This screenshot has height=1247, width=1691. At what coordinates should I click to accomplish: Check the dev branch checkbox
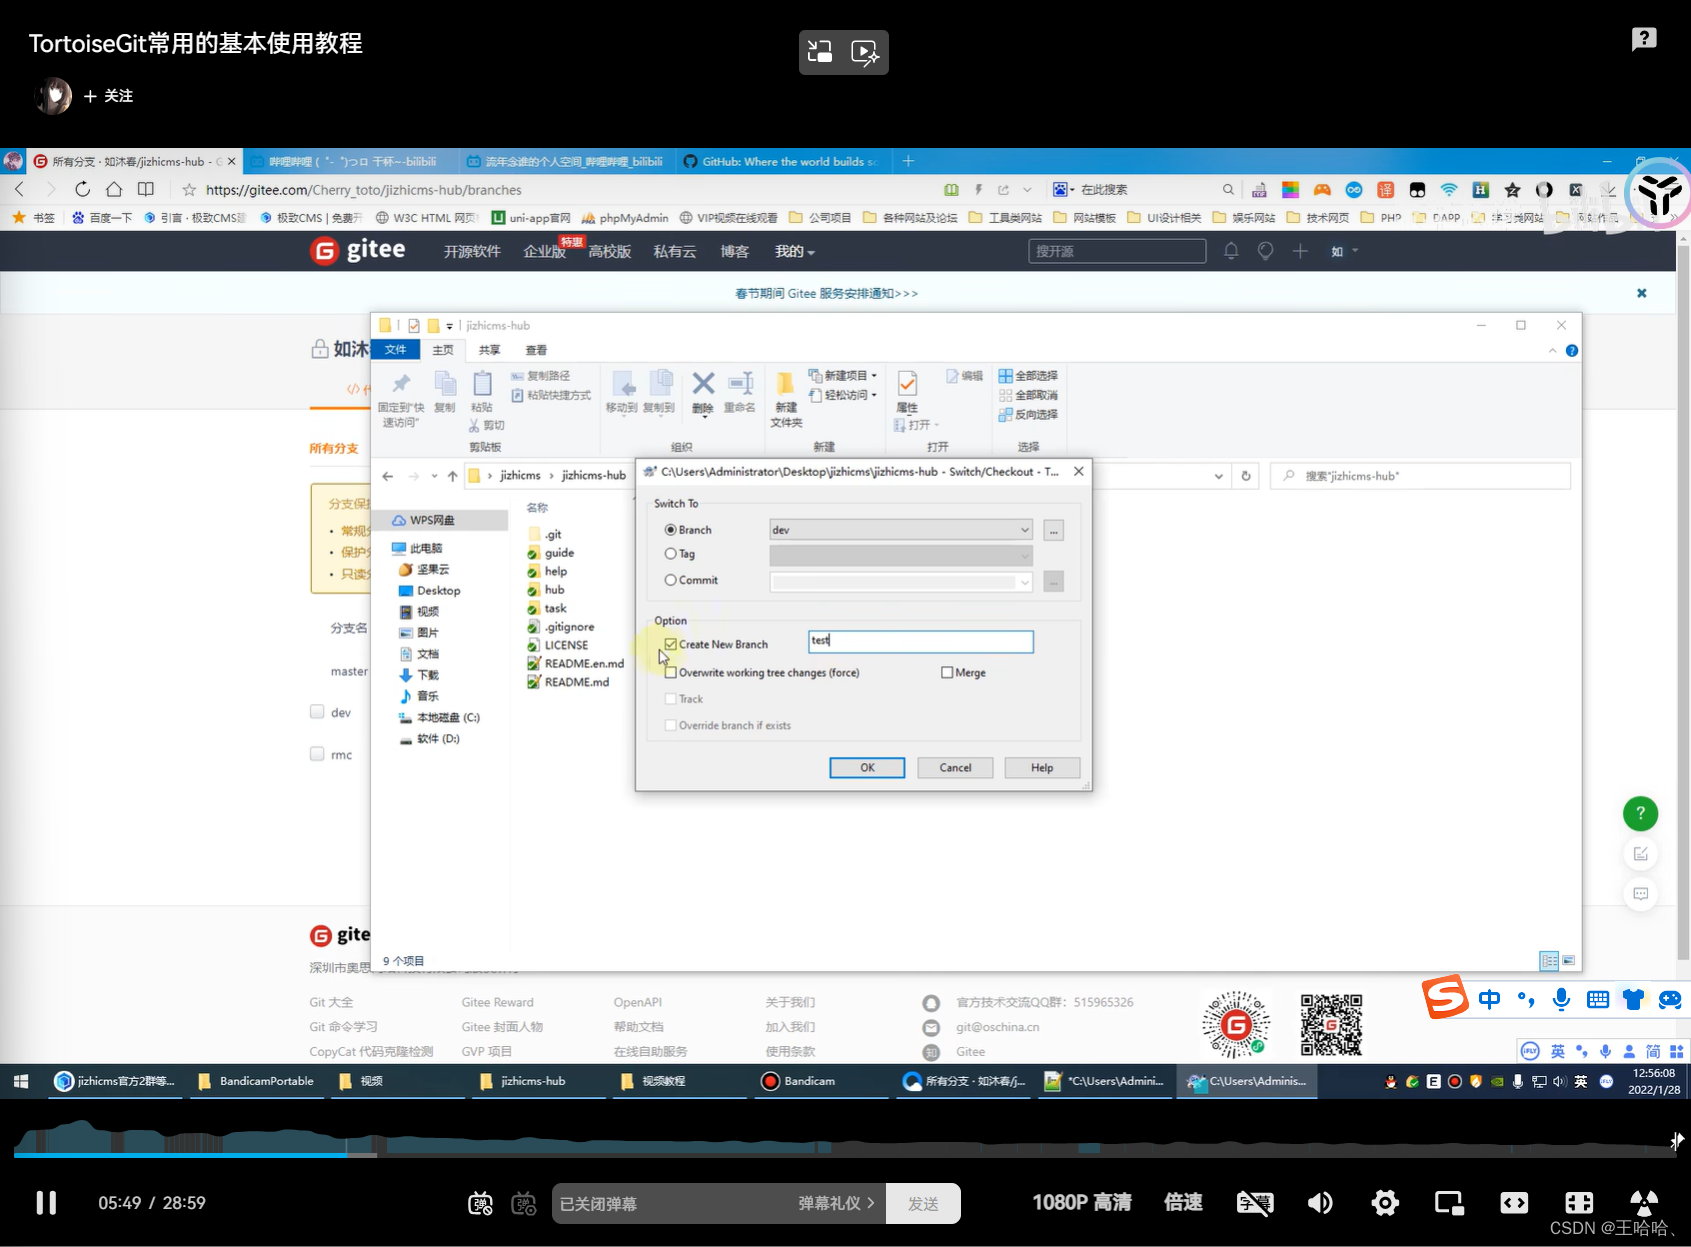point(317,712)
